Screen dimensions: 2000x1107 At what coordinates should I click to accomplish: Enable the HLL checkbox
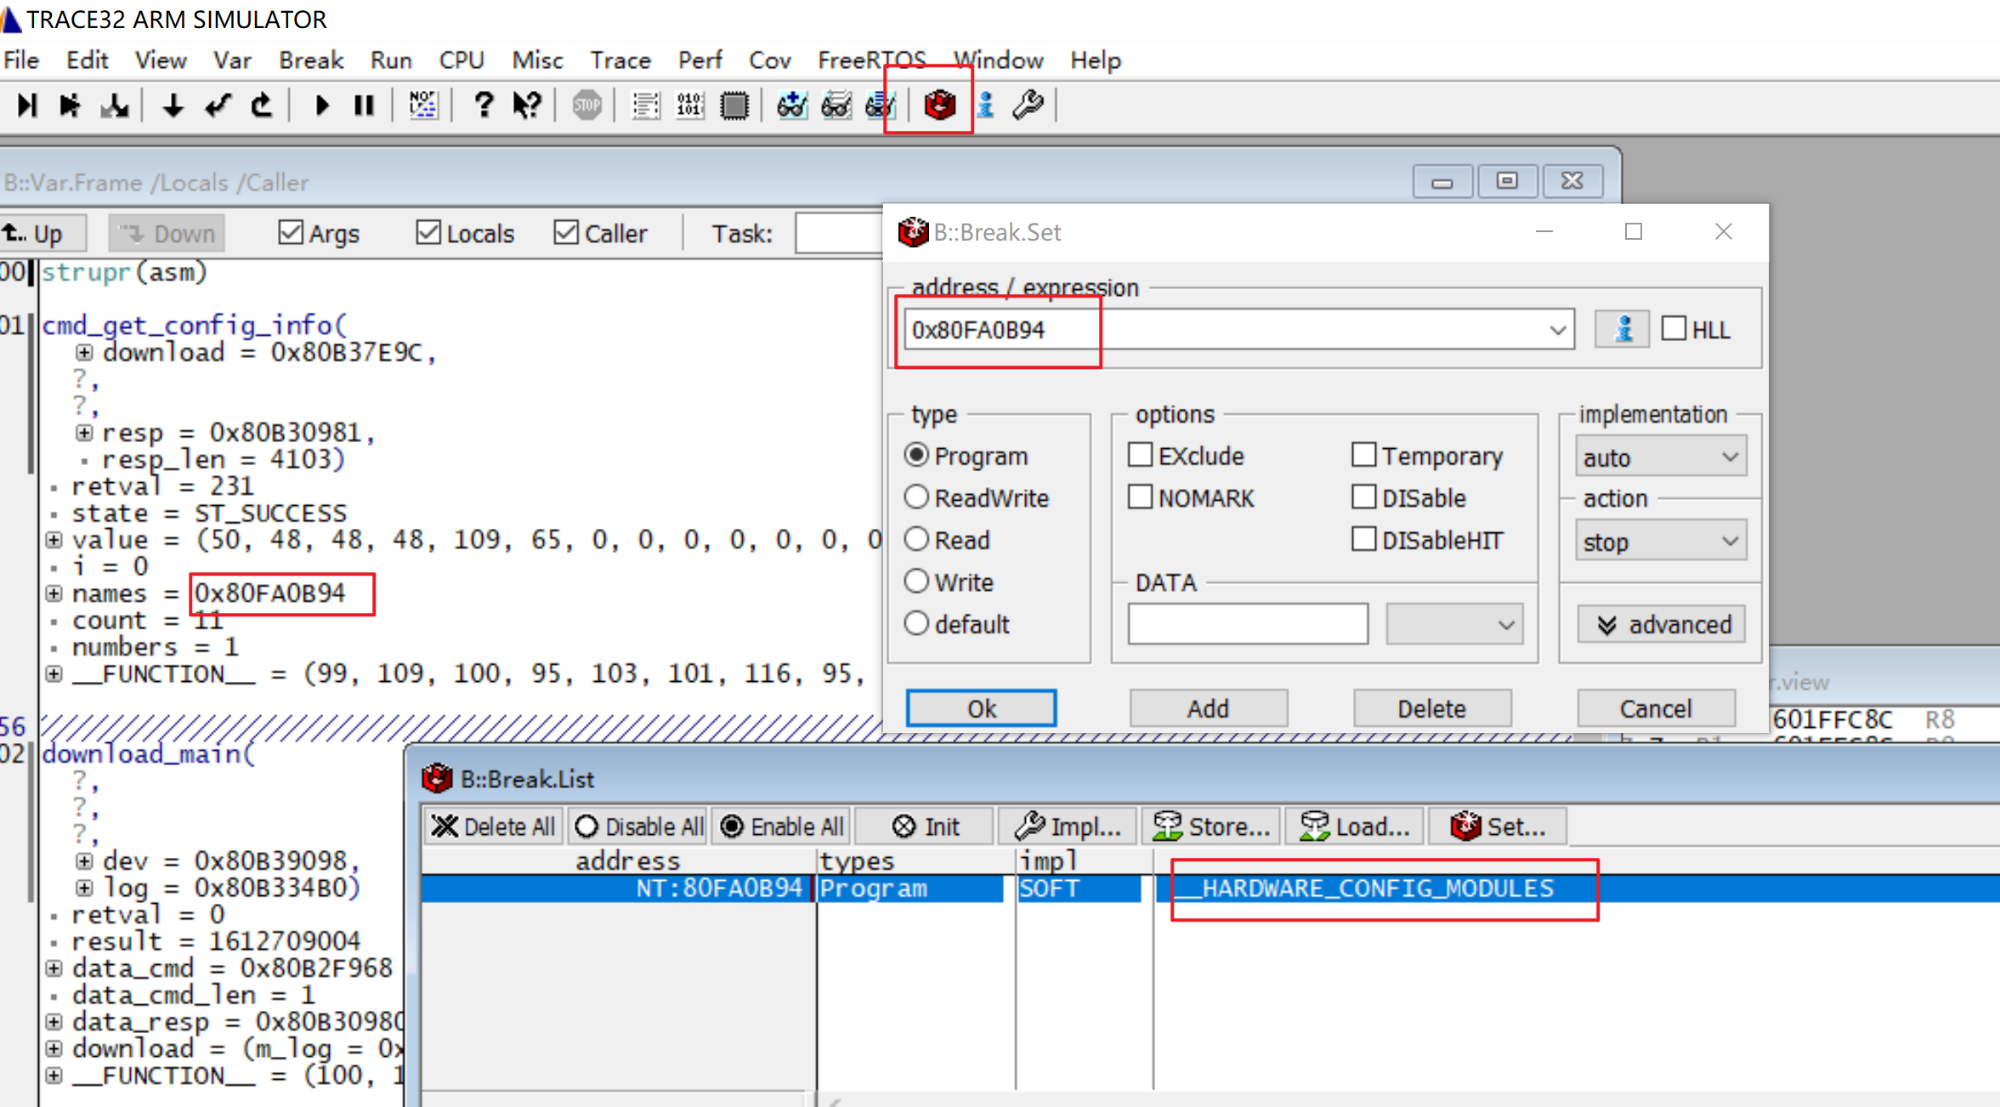coord(1674,328)
